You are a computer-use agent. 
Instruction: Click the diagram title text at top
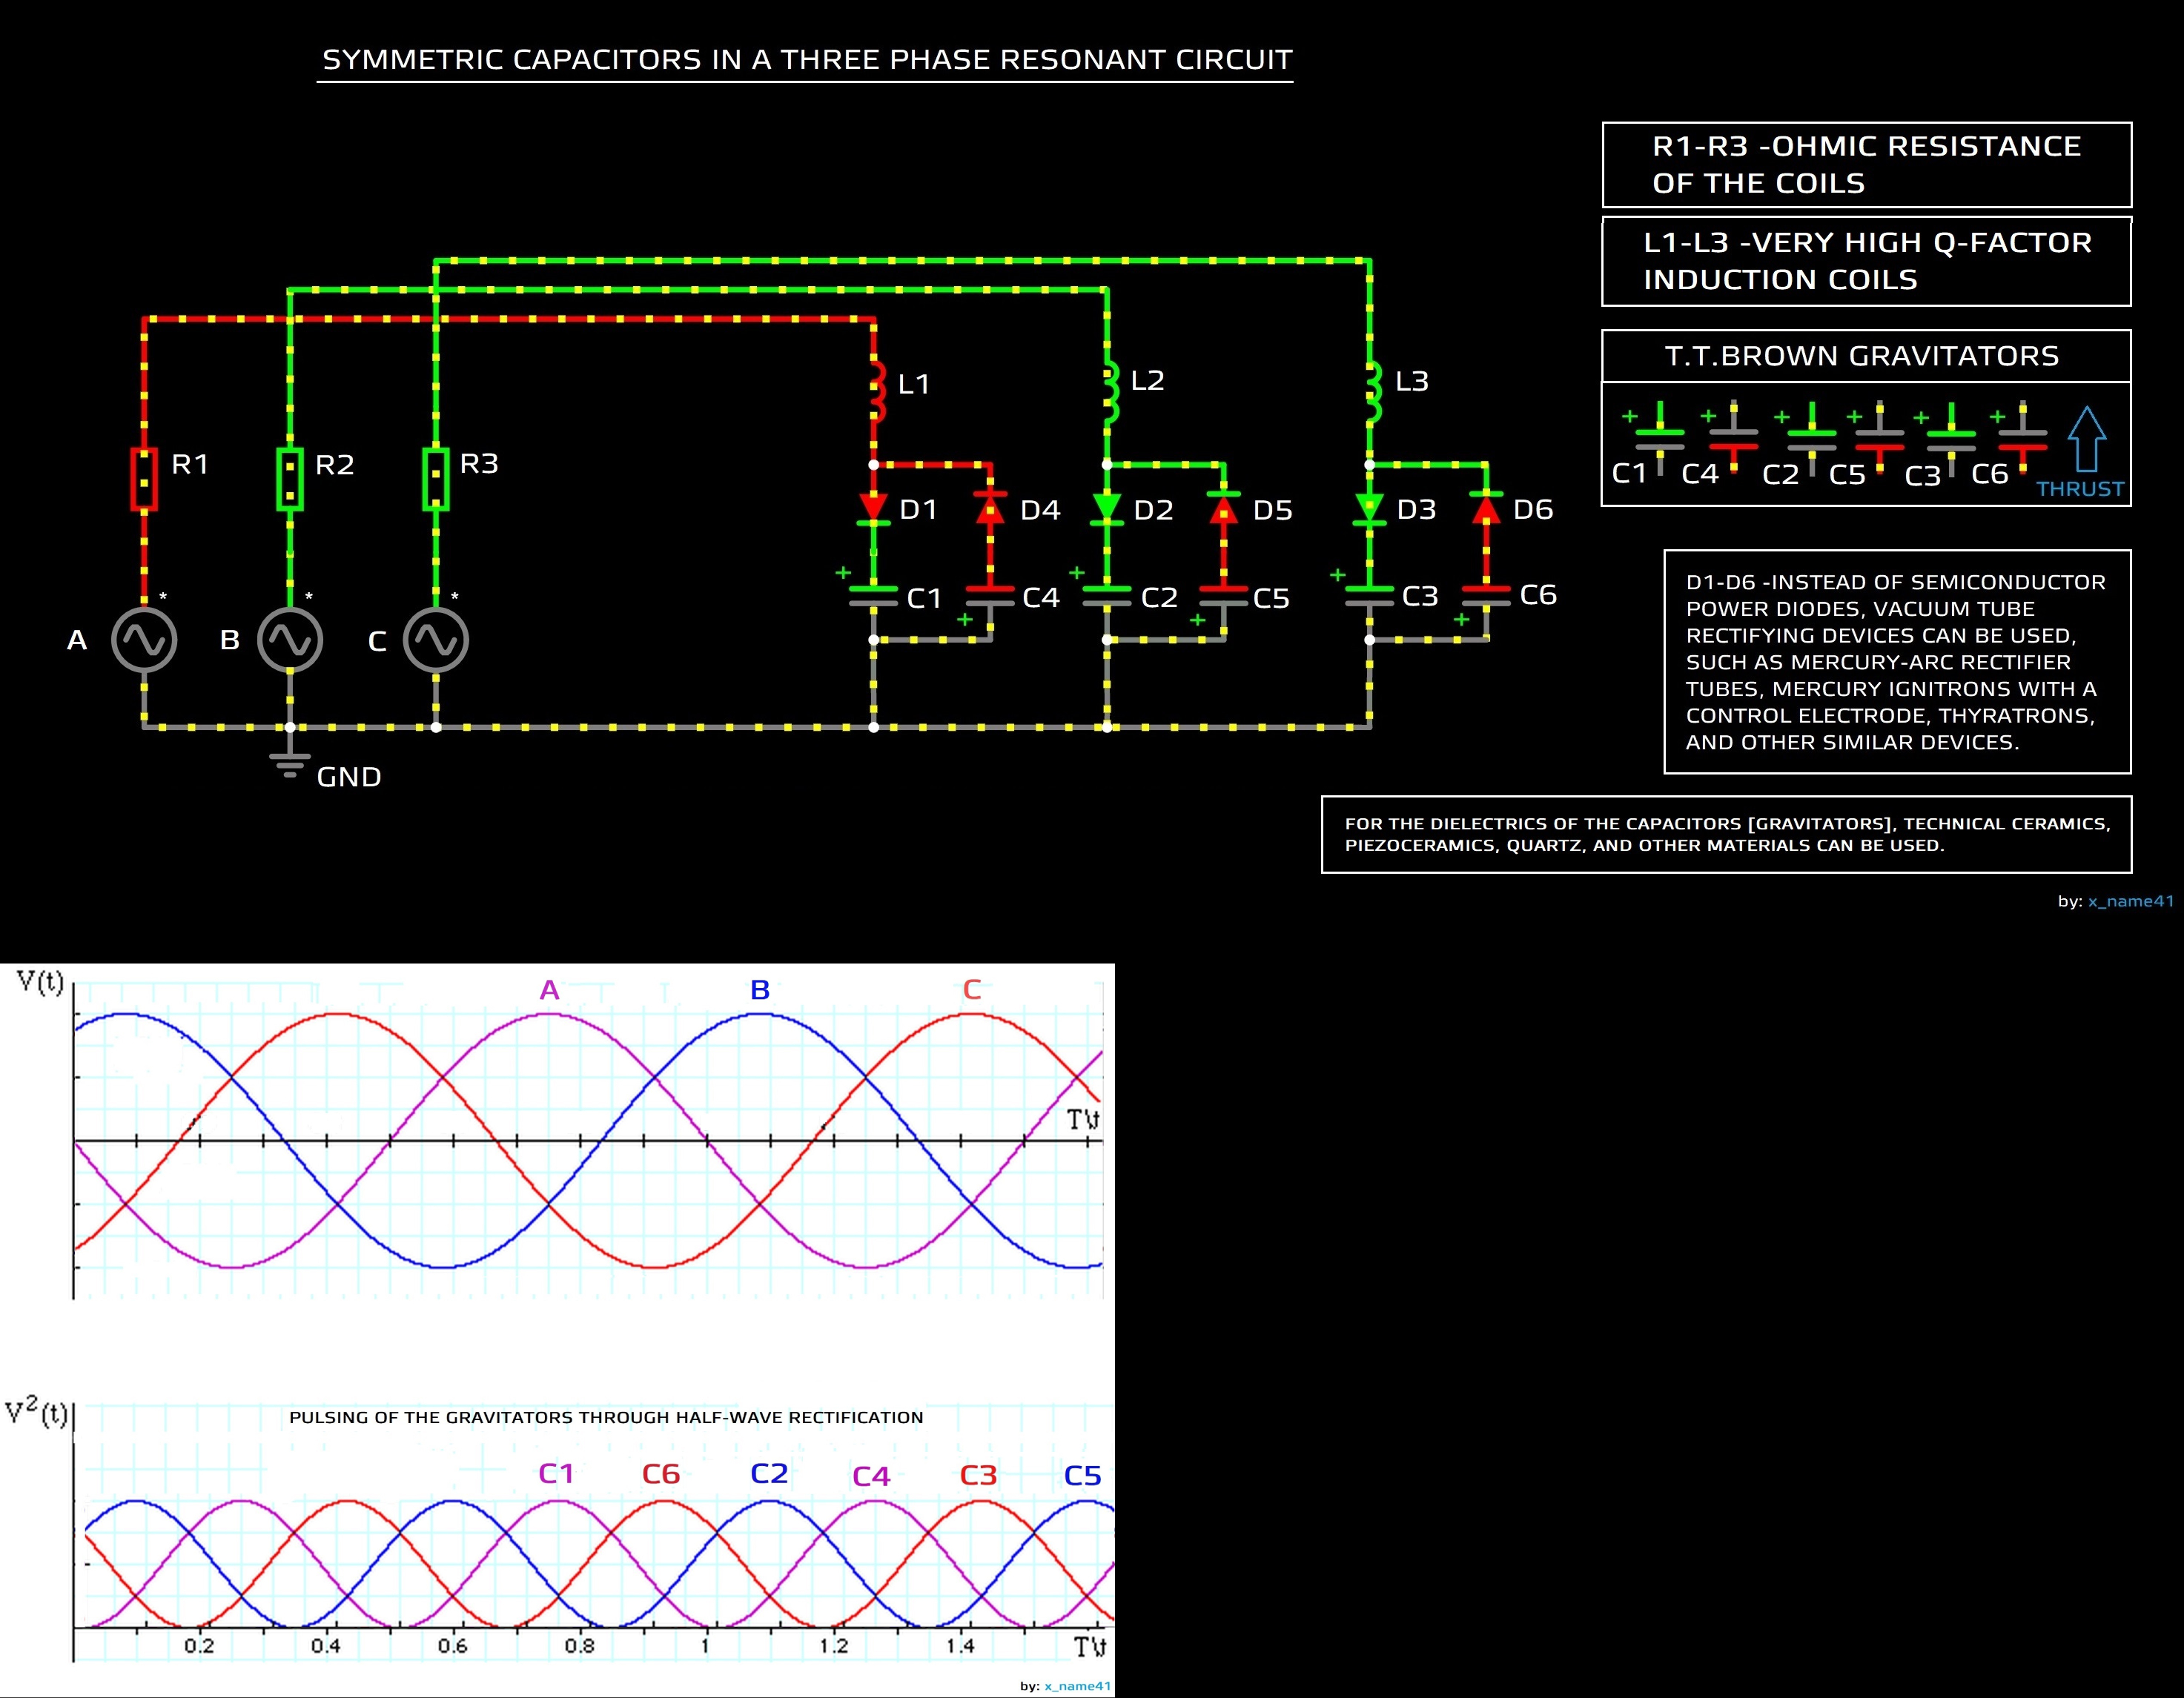[806, 60]
